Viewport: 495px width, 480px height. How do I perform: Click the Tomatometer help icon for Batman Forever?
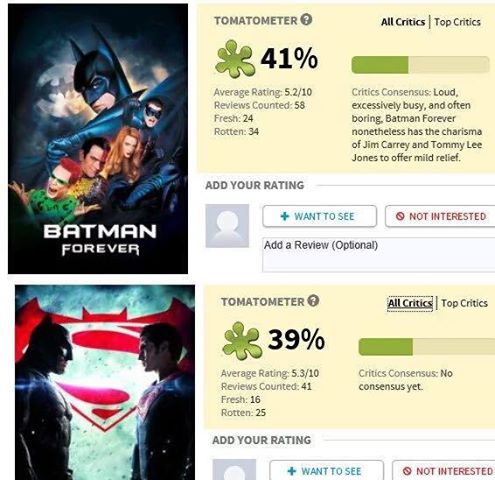[x=306, y=20]
